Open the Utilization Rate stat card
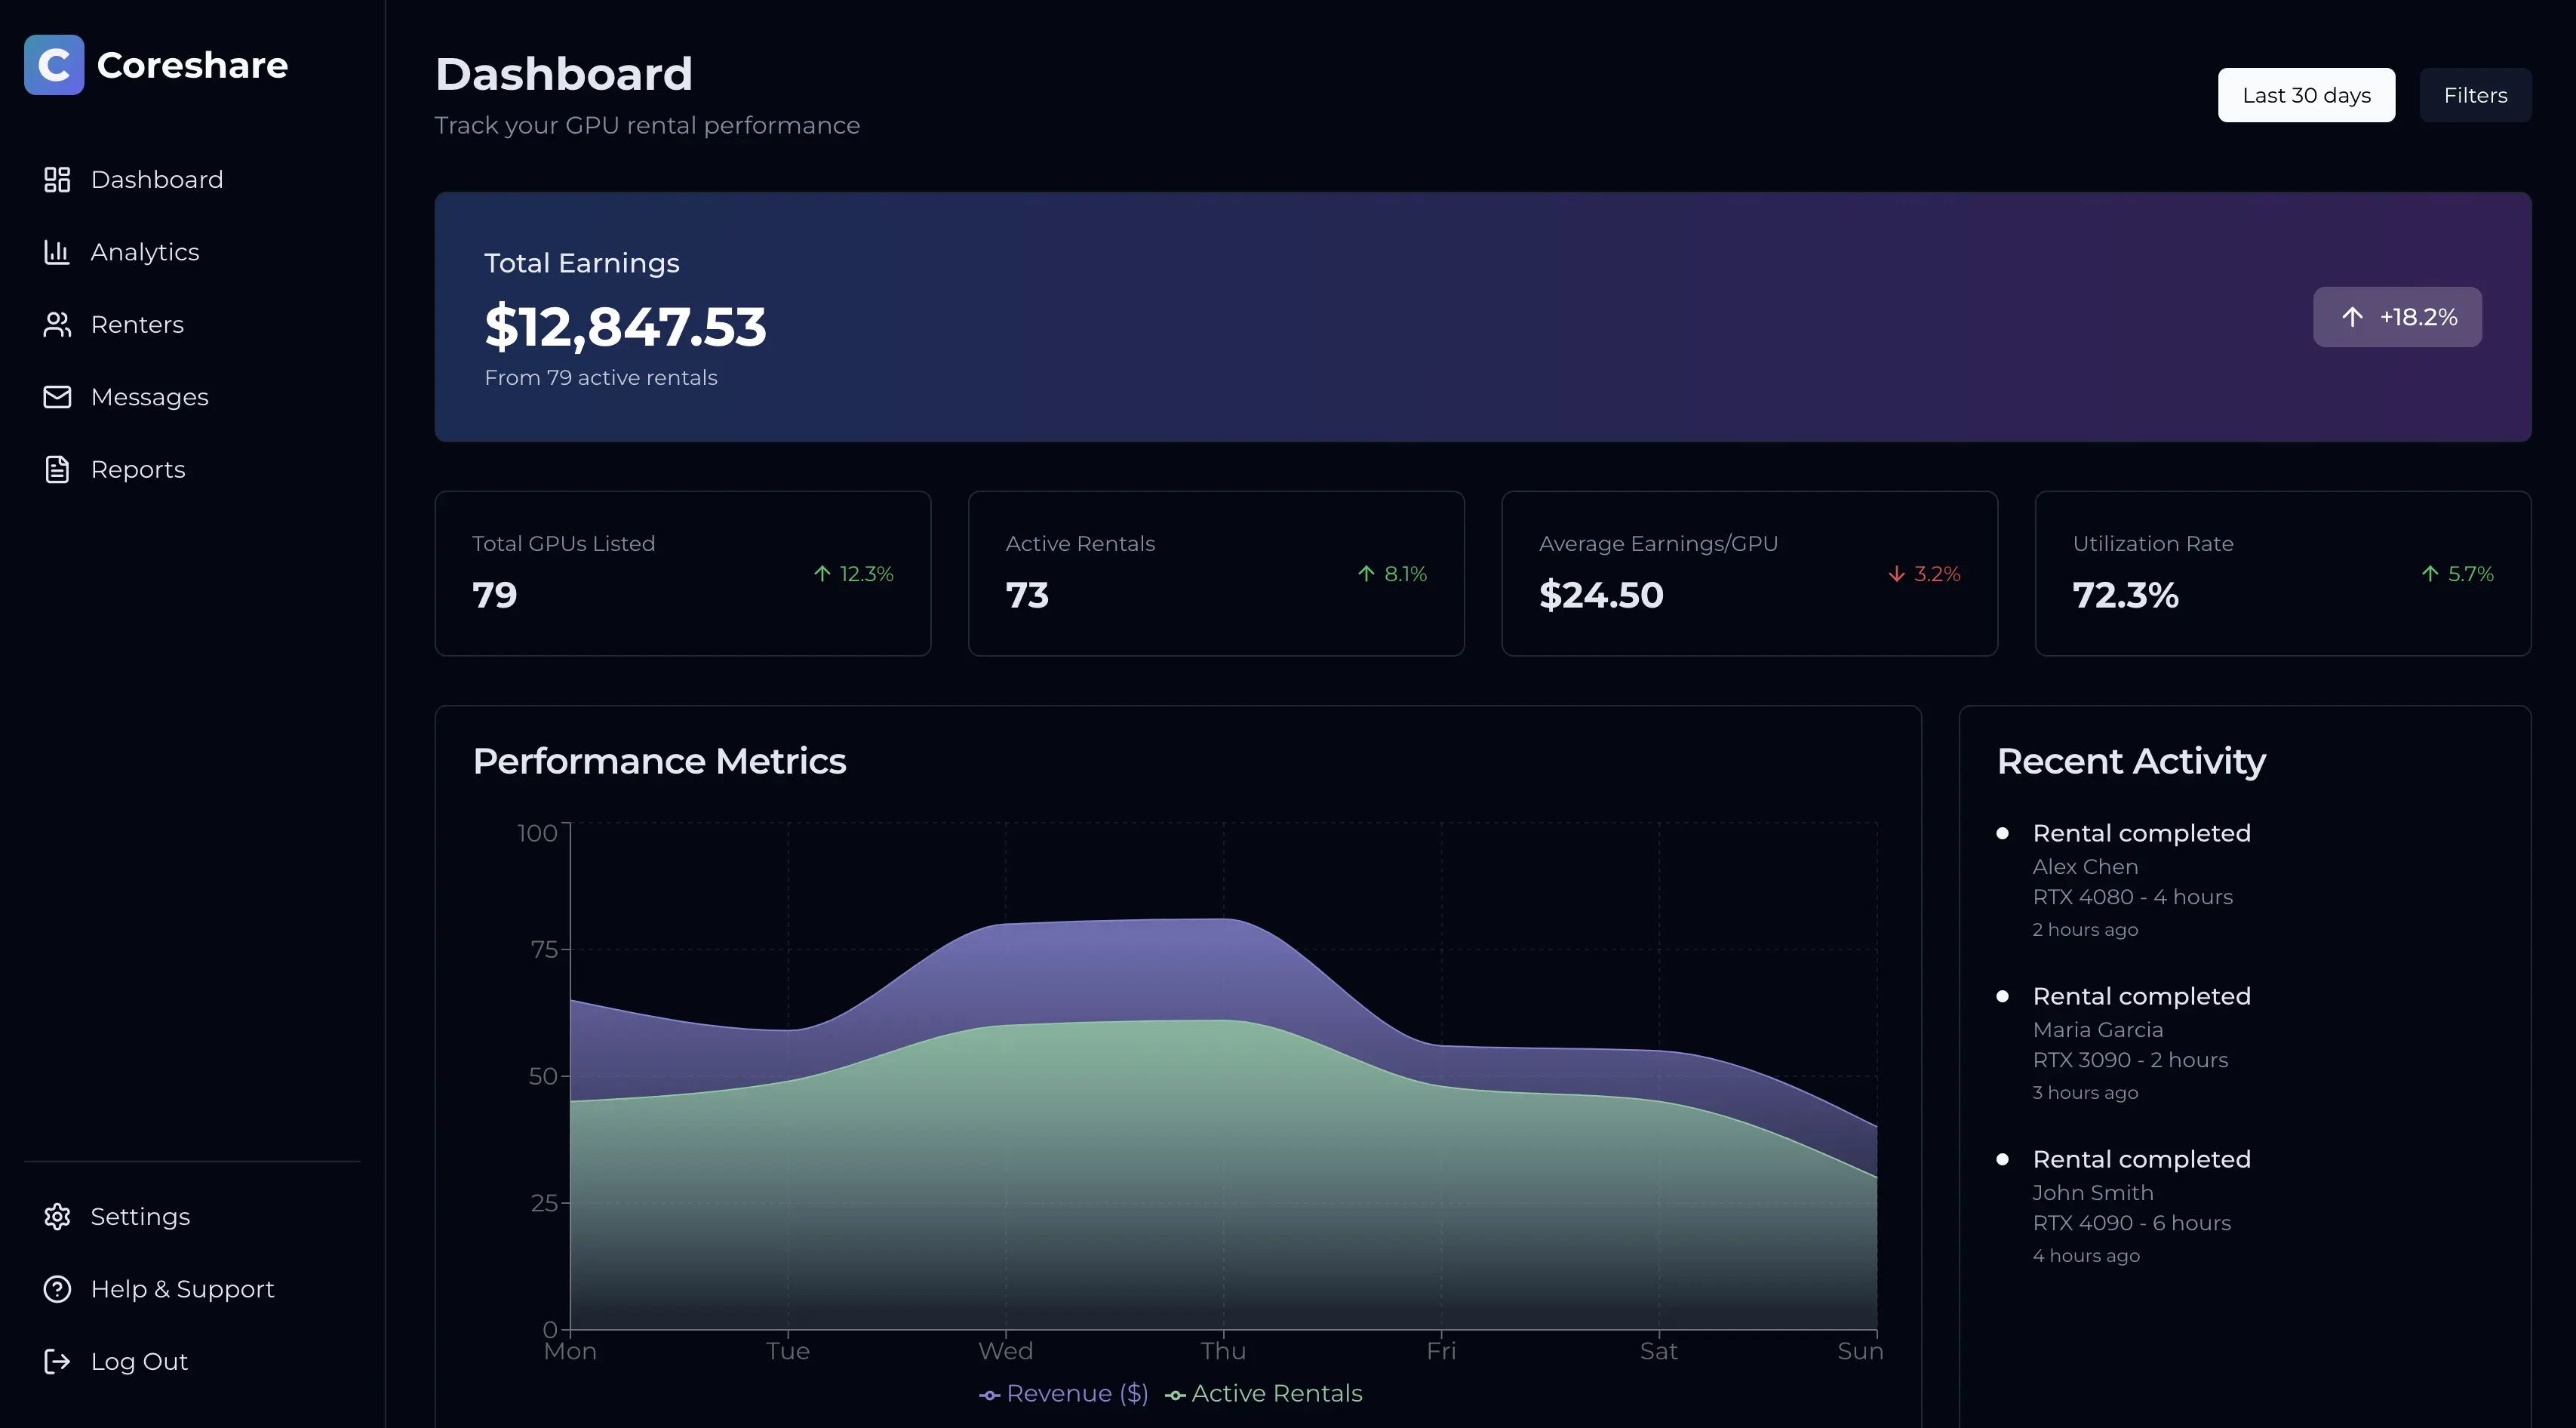 [x=2282, y=574]
